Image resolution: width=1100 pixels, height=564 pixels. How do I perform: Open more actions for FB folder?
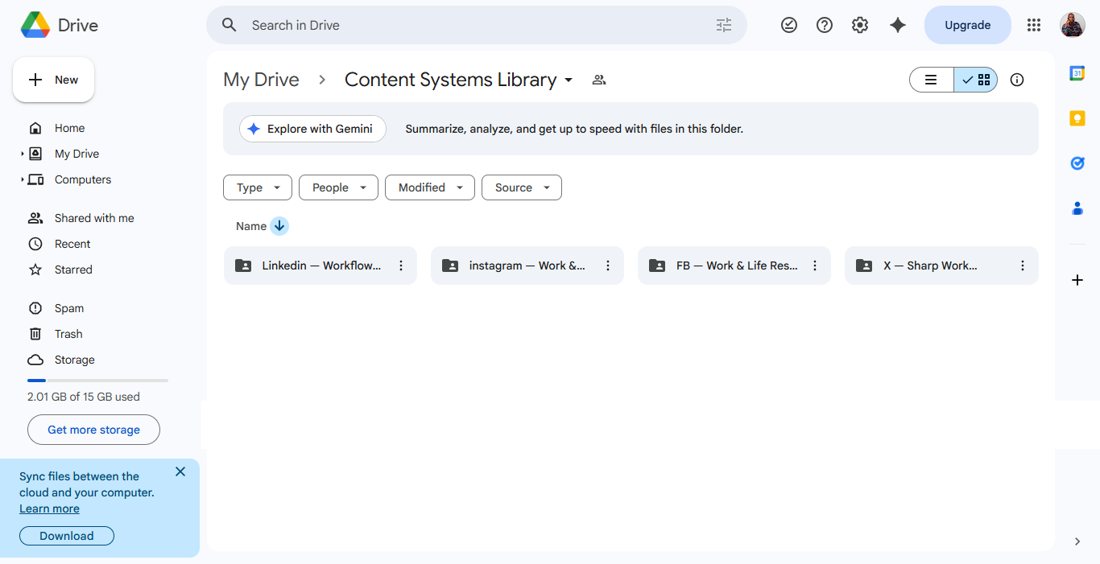click(x=814, y=266)
